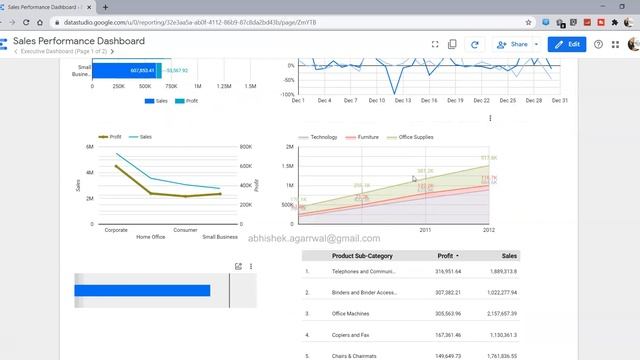Expand the Share dropdown arrow
This screenshot has width=640, height=360.
[x=536, y=44]
